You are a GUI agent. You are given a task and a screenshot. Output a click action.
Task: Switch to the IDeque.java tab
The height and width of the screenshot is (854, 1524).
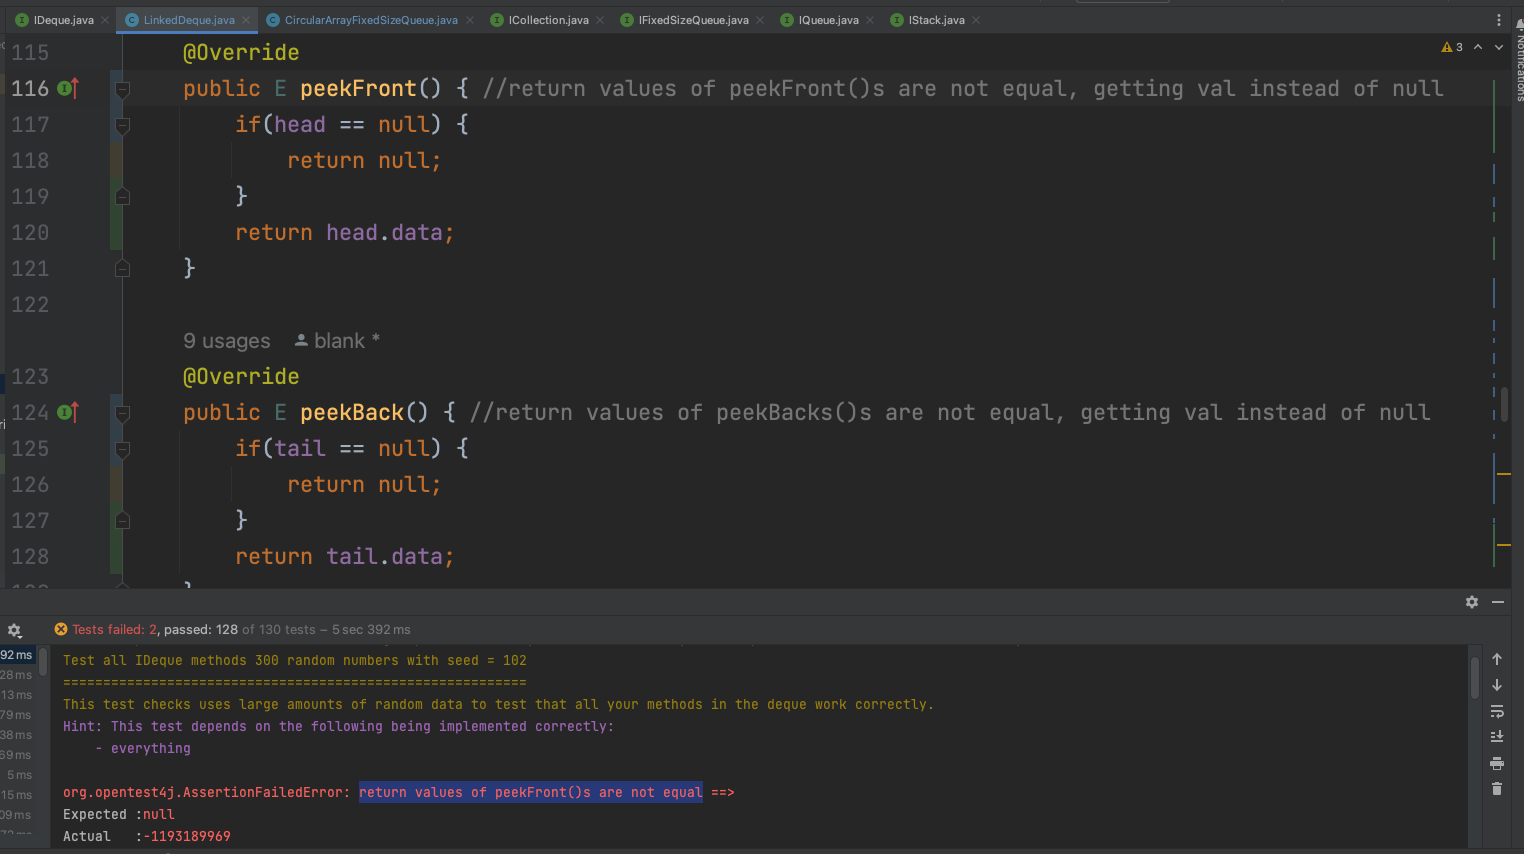(x=62, y=20)
